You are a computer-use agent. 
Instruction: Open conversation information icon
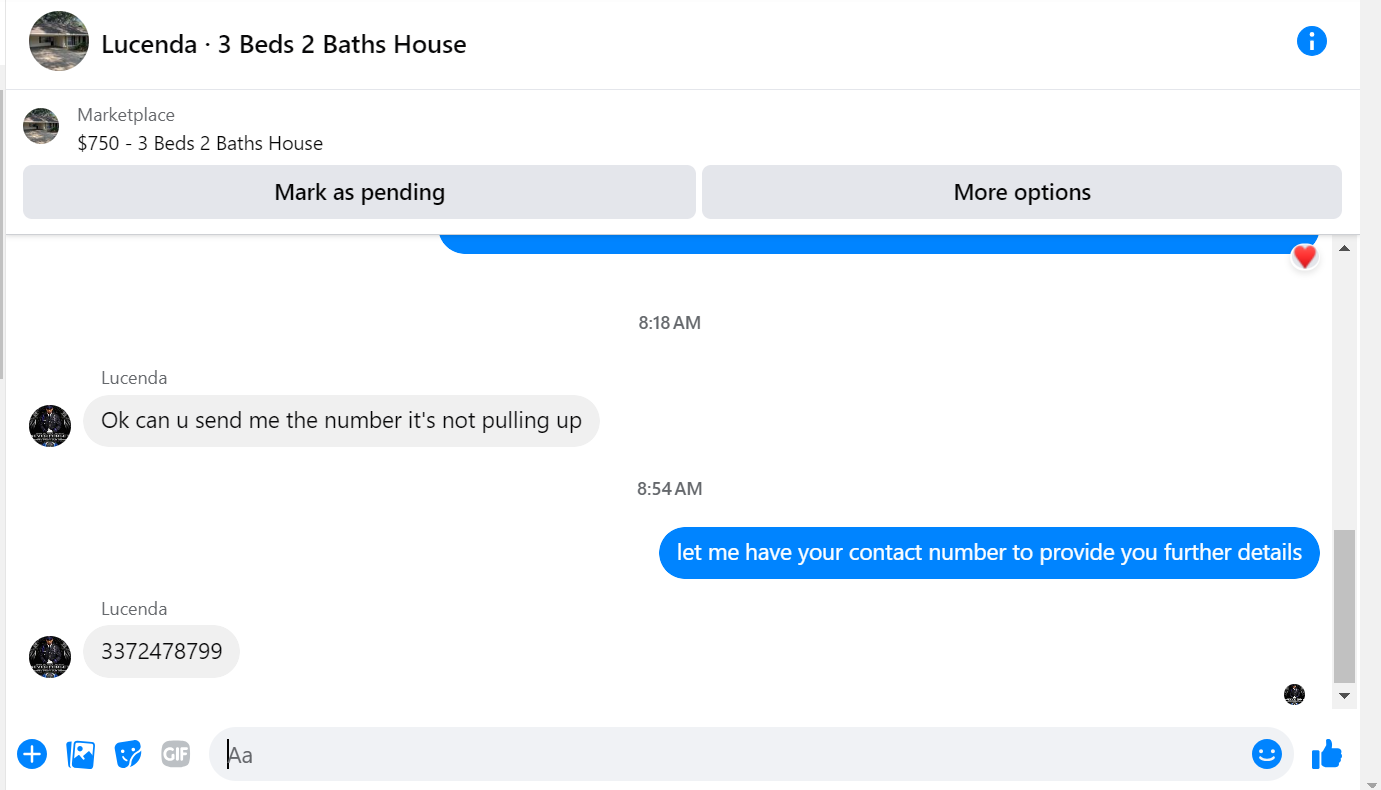click(1311, 41)
